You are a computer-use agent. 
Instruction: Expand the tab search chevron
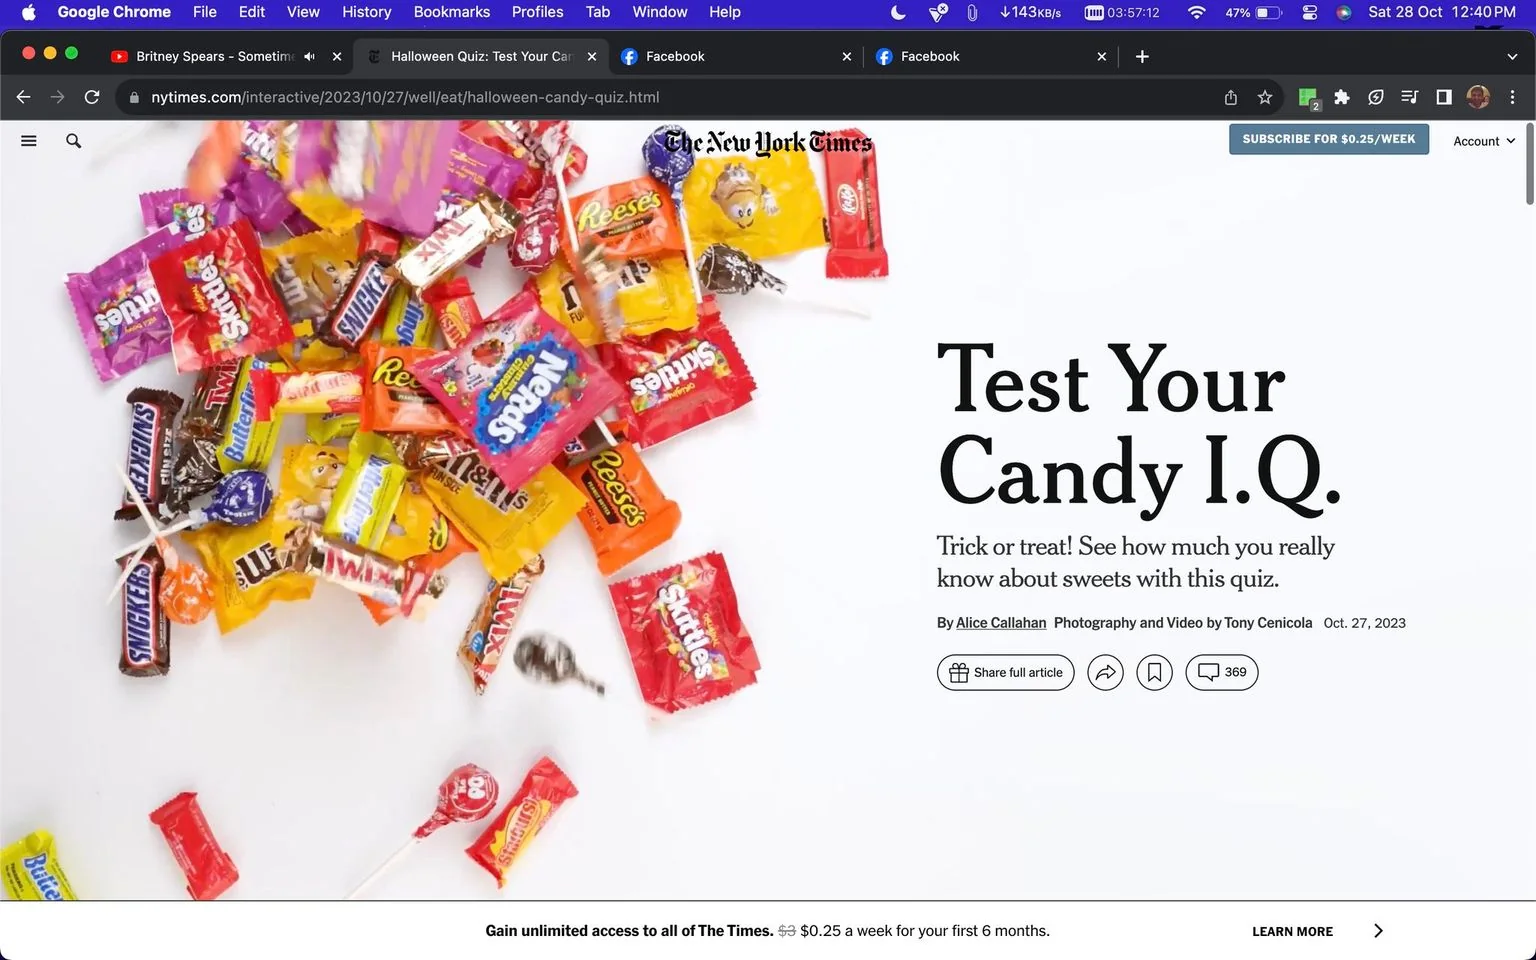1512,57
